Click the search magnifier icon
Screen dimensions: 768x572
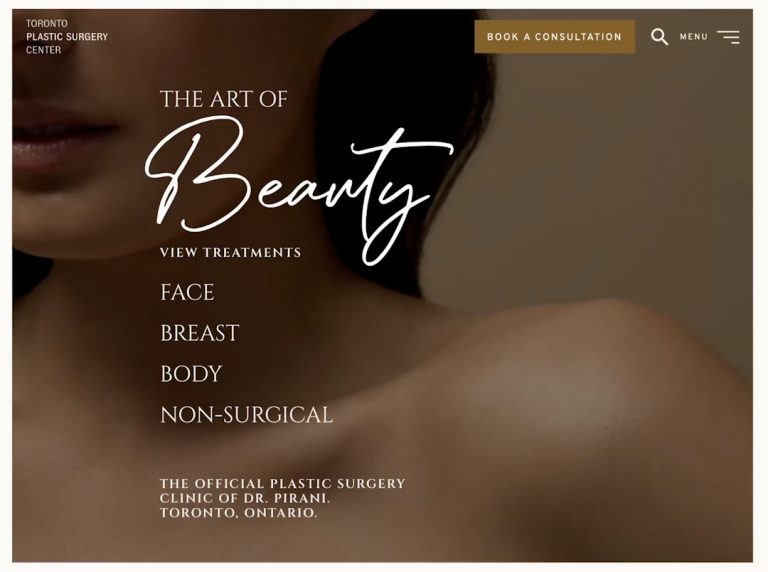[659, 37]
